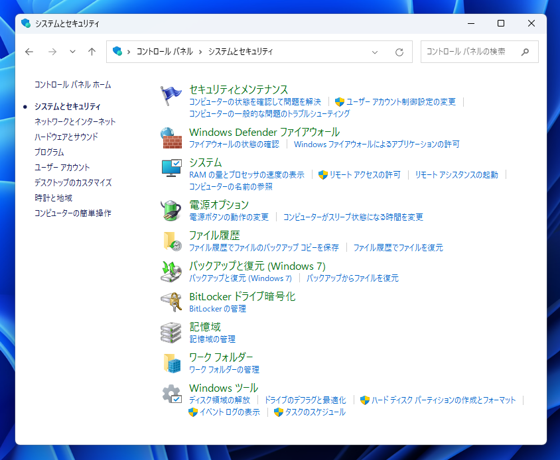This screenshot has width=560, height=460.
Task: Click the 電源オプション battery icon
Action: coord(171,210)
